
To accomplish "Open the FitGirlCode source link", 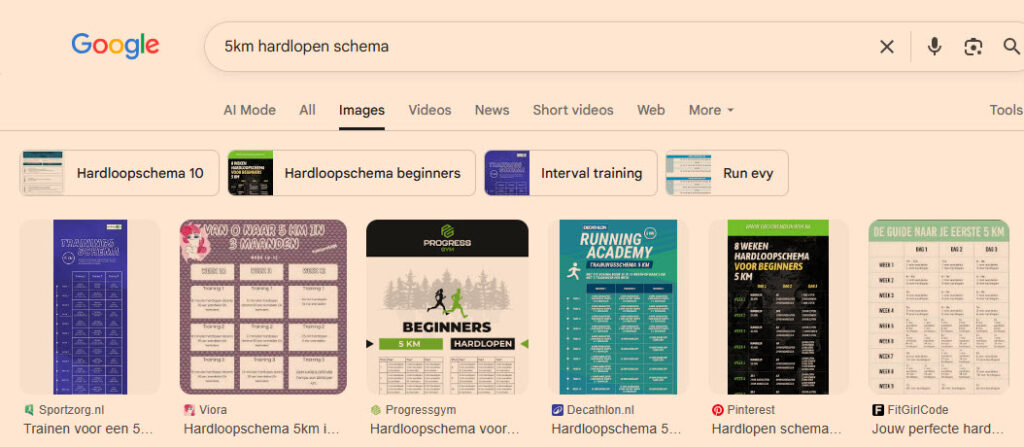I will point(918,410).
